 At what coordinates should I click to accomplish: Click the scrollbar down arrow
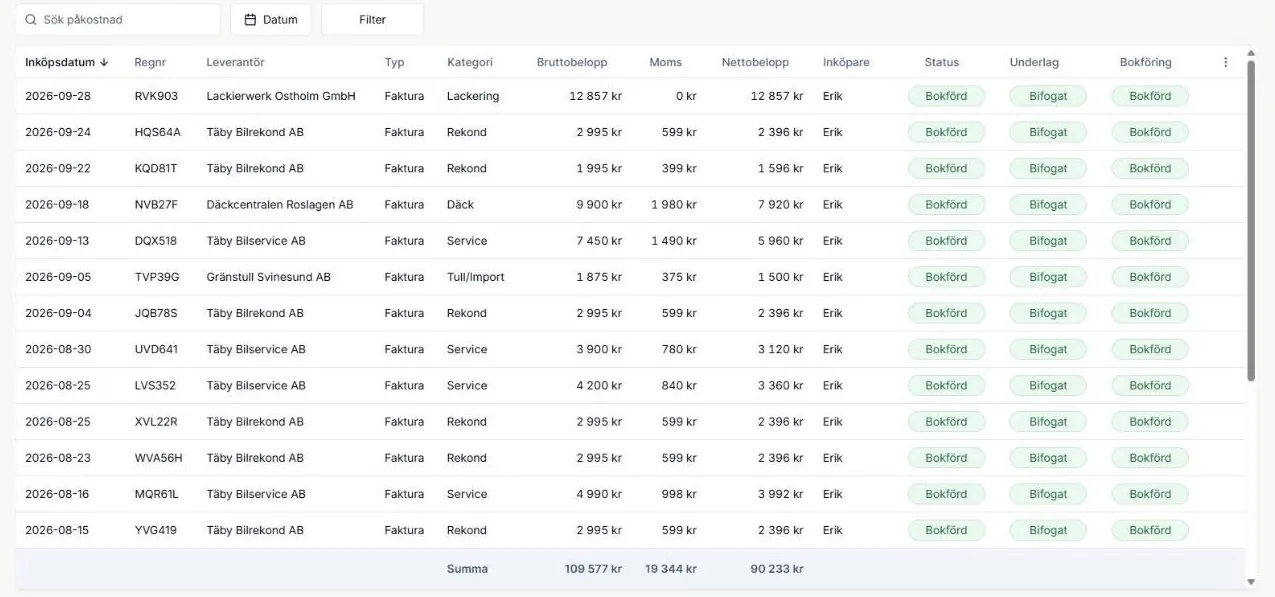tap(1250, 582)
